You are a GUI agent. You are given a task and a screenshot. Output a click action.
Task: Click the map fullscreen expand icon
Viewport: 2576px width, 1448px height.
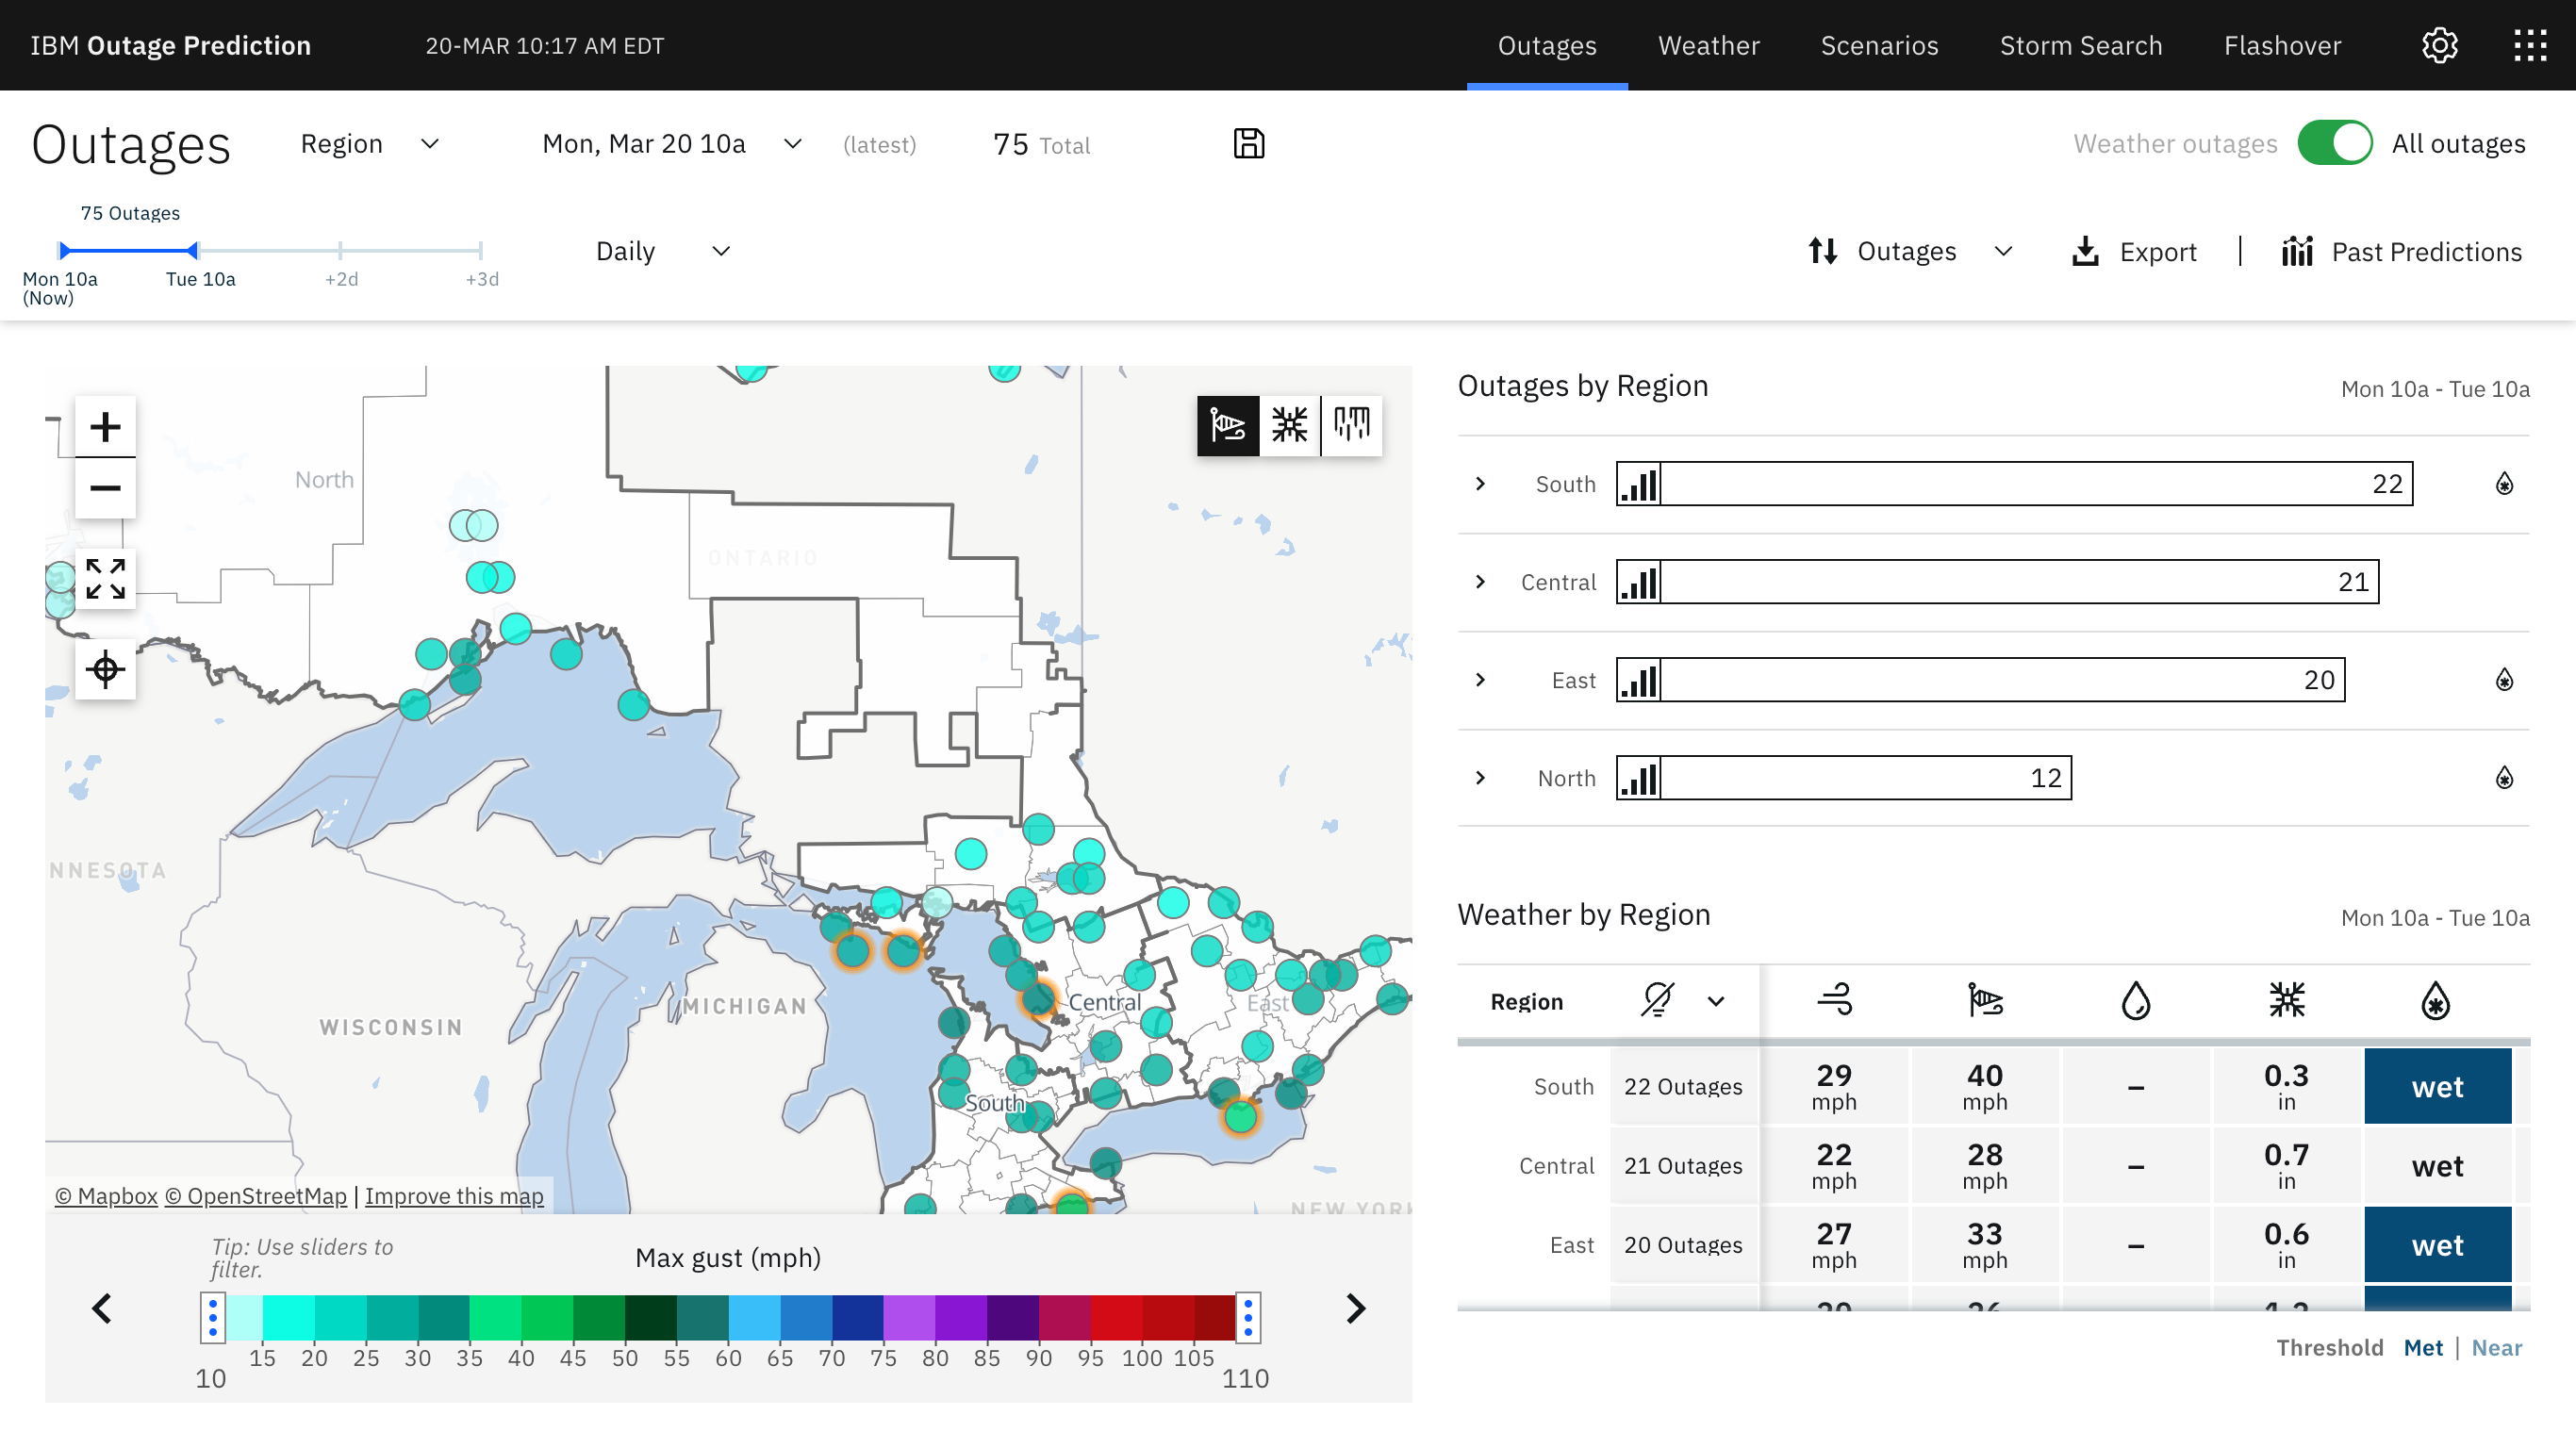pos(104,578)
